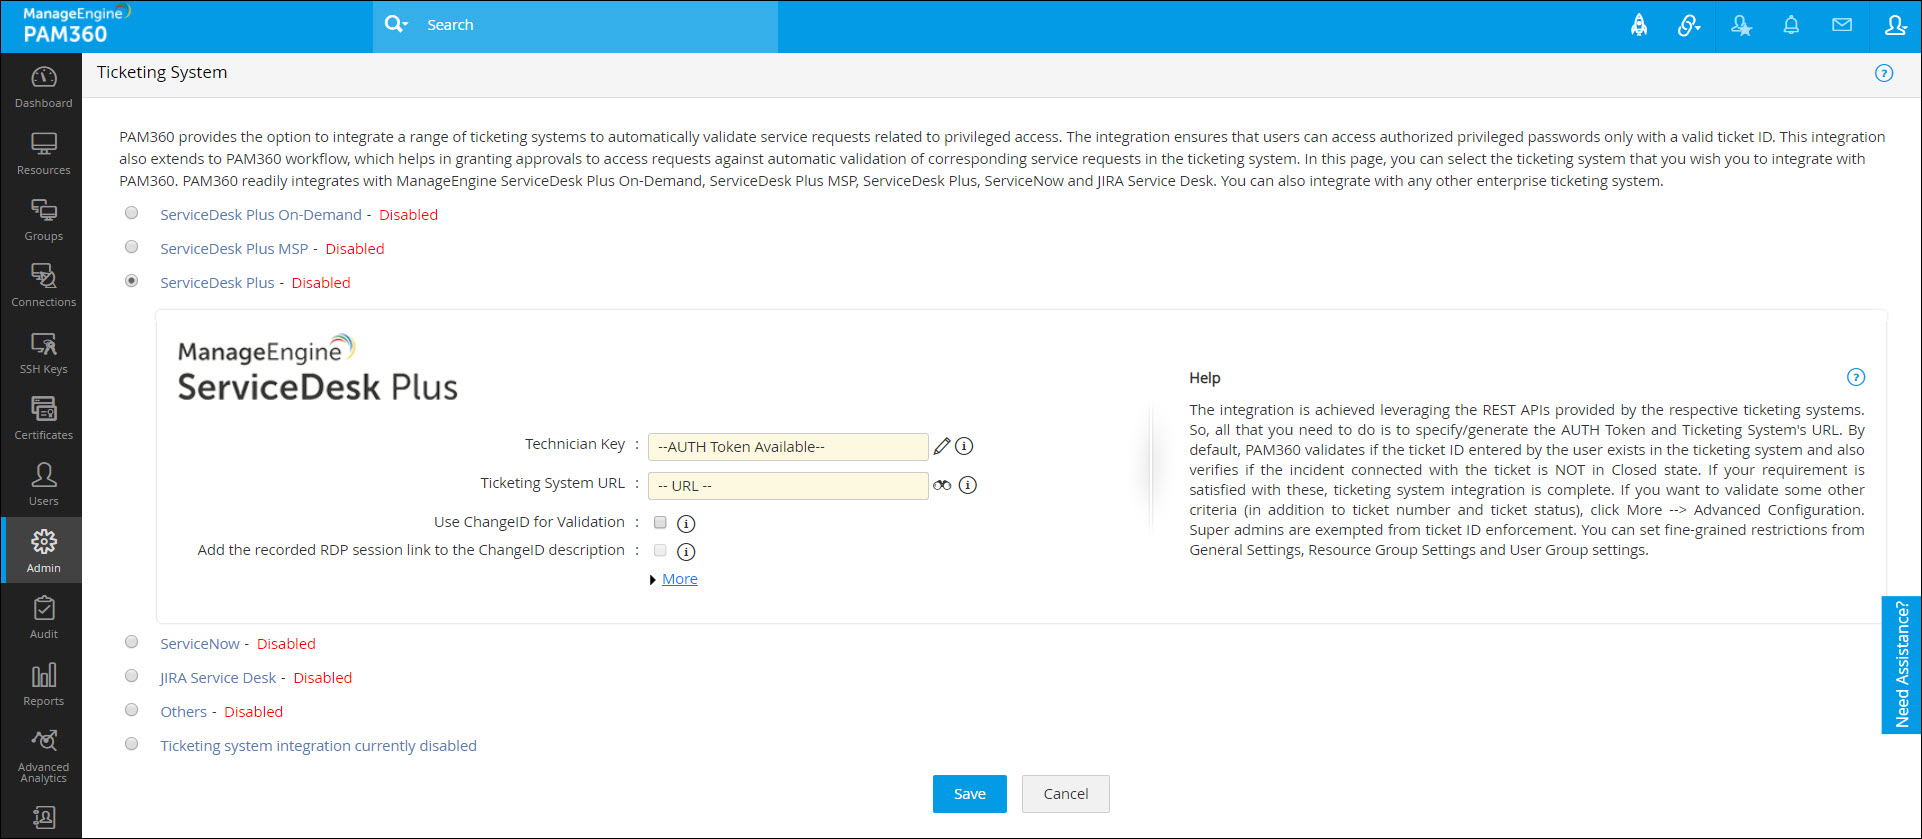Open the link icon dropdown in top bar
Screen dimensions: 1922x839
click(1689, 26)
